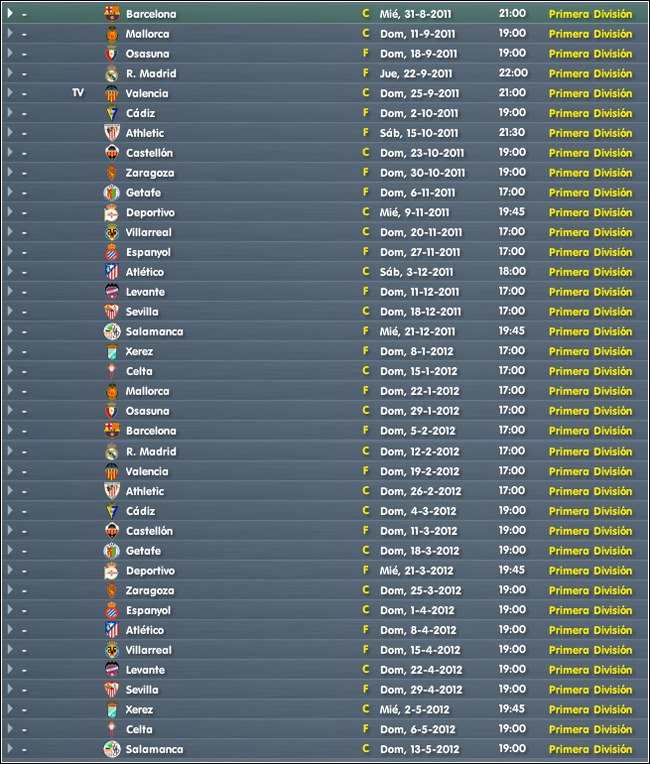Click the Salamanca crest on the 21-12-2011 match
650x764 pixels.
tap(112, 331)
